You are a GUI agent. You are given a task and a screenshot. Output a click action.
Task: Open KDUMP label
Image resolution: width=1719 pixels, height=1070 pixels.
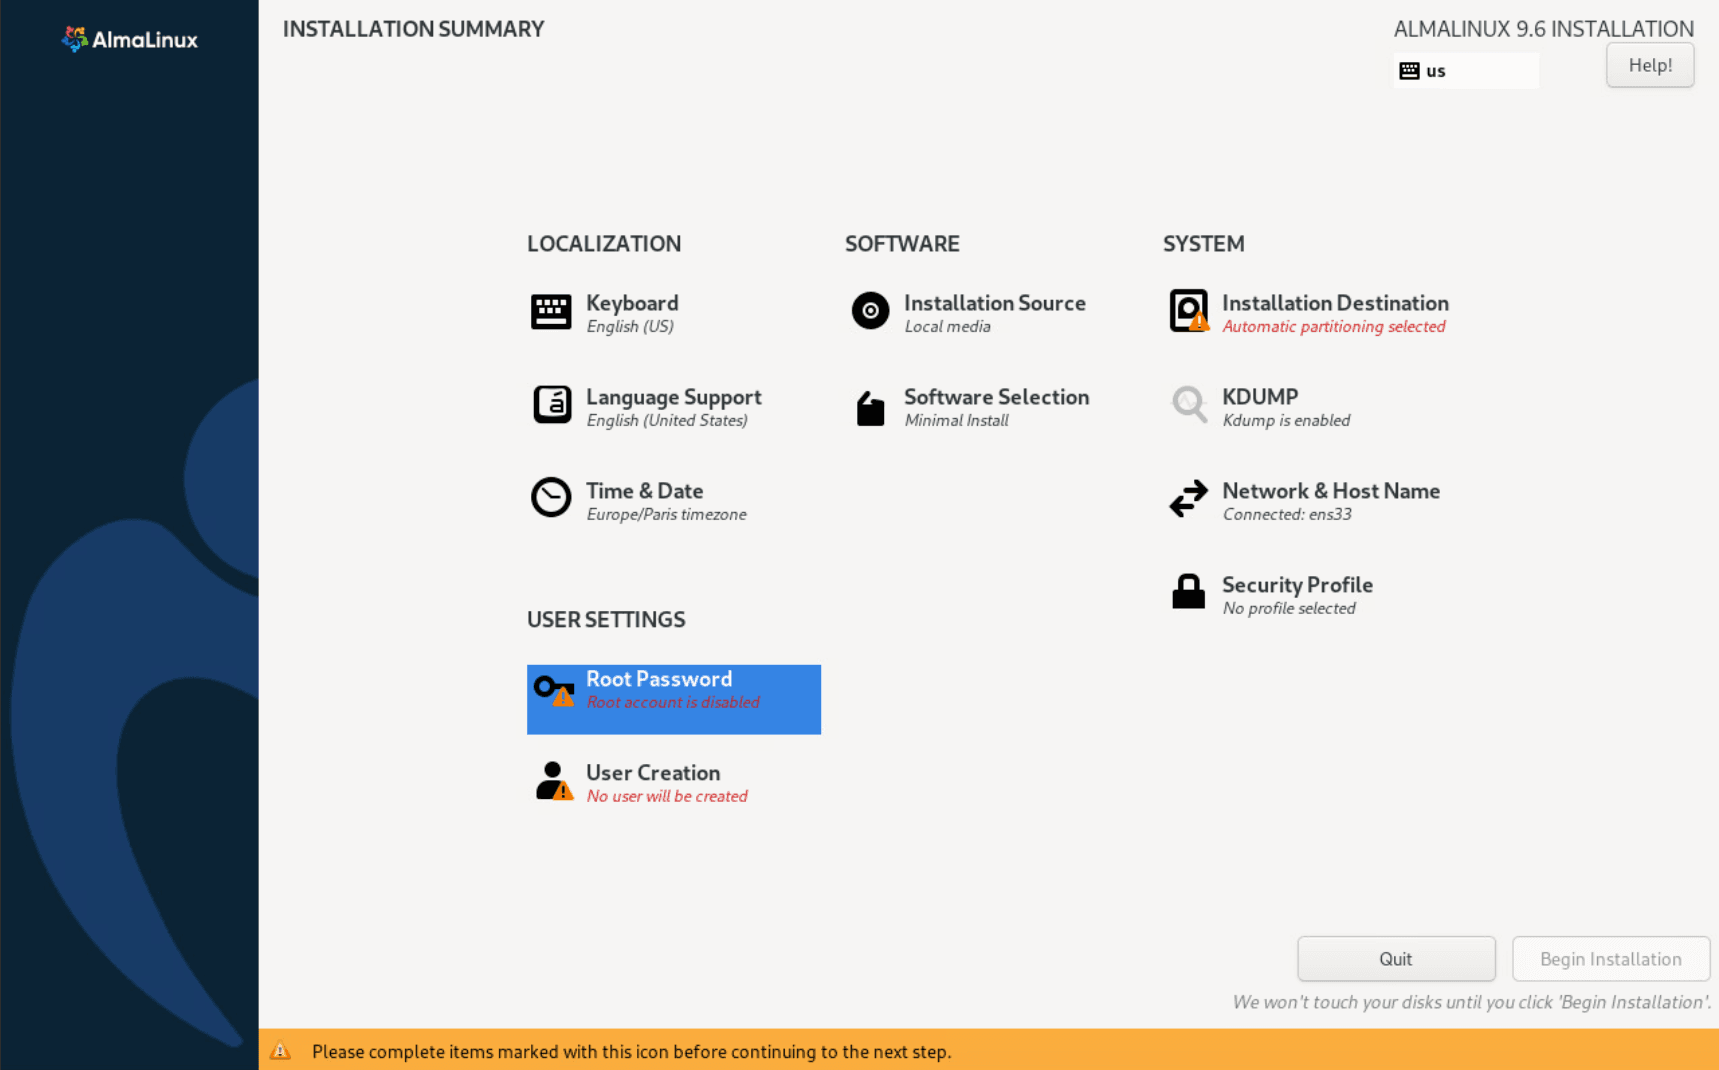pos(1260,397)
